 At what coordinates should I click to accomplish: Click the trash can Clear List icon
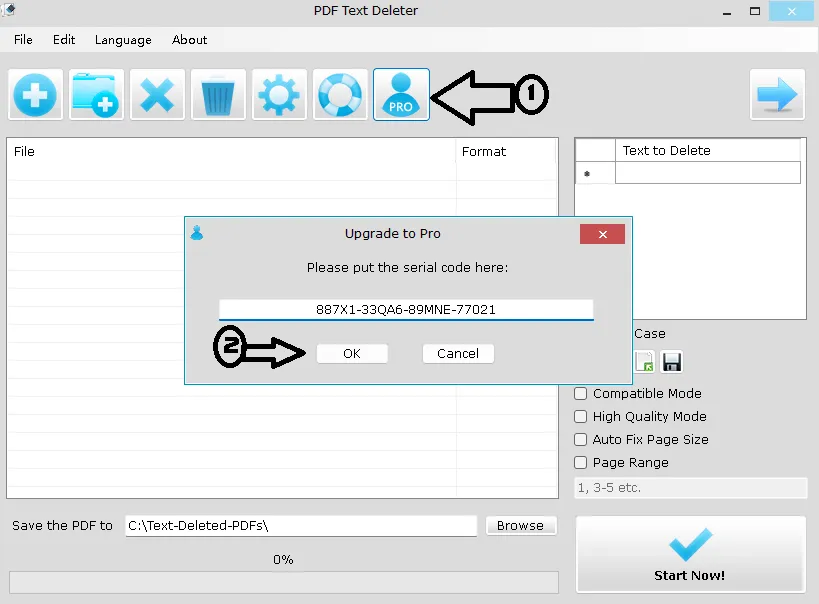point(218,96)
